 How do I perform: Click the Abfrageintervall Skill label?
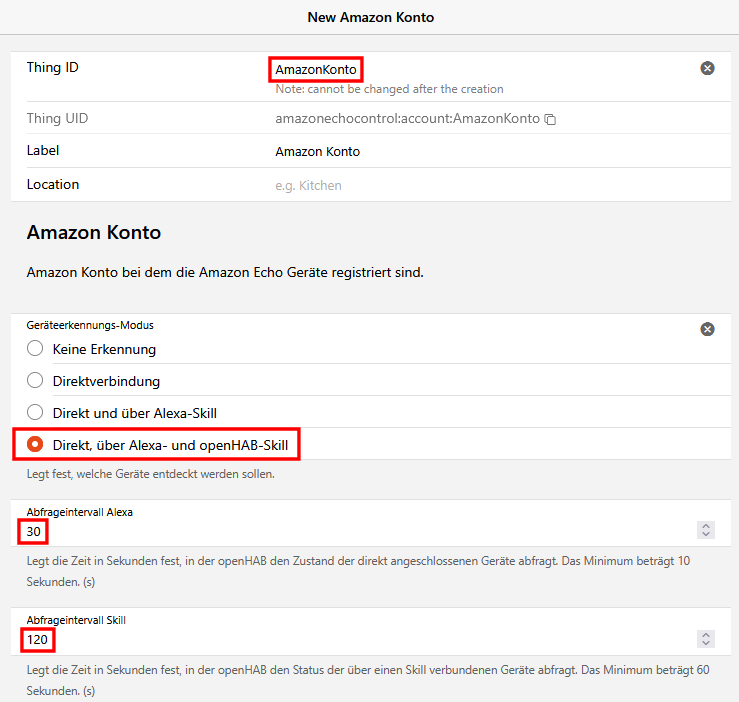pyautogui.click(x=76, y=620)
